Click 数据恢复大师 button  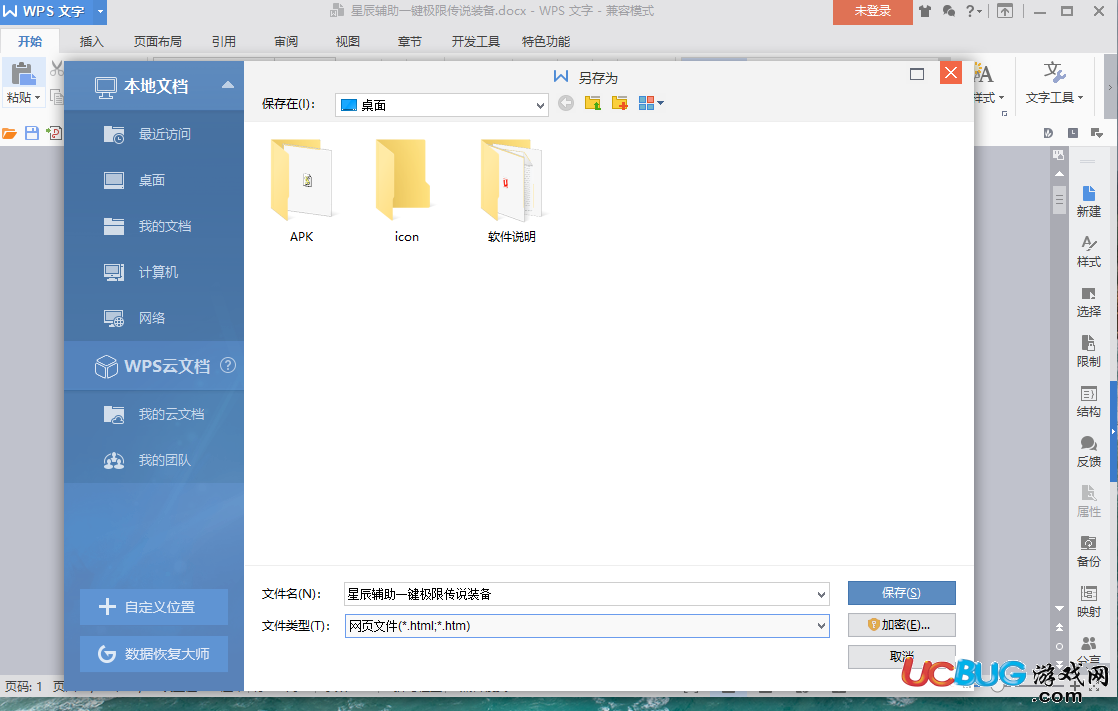pos(154,654)
